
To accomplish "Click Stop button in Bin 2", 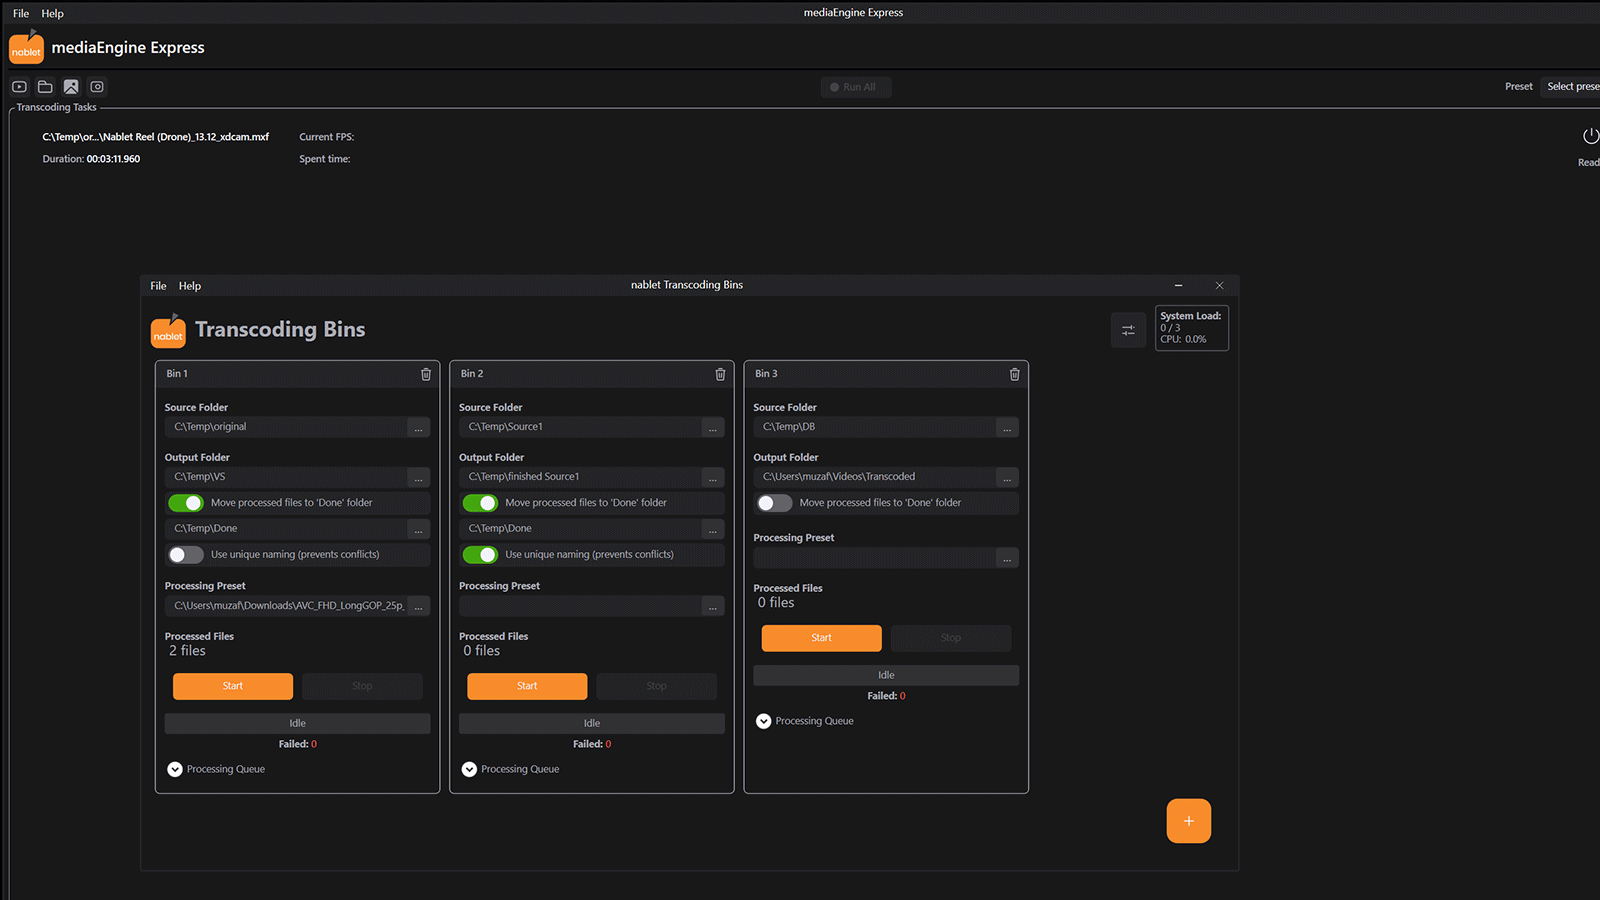I will [x=656, y=686].
